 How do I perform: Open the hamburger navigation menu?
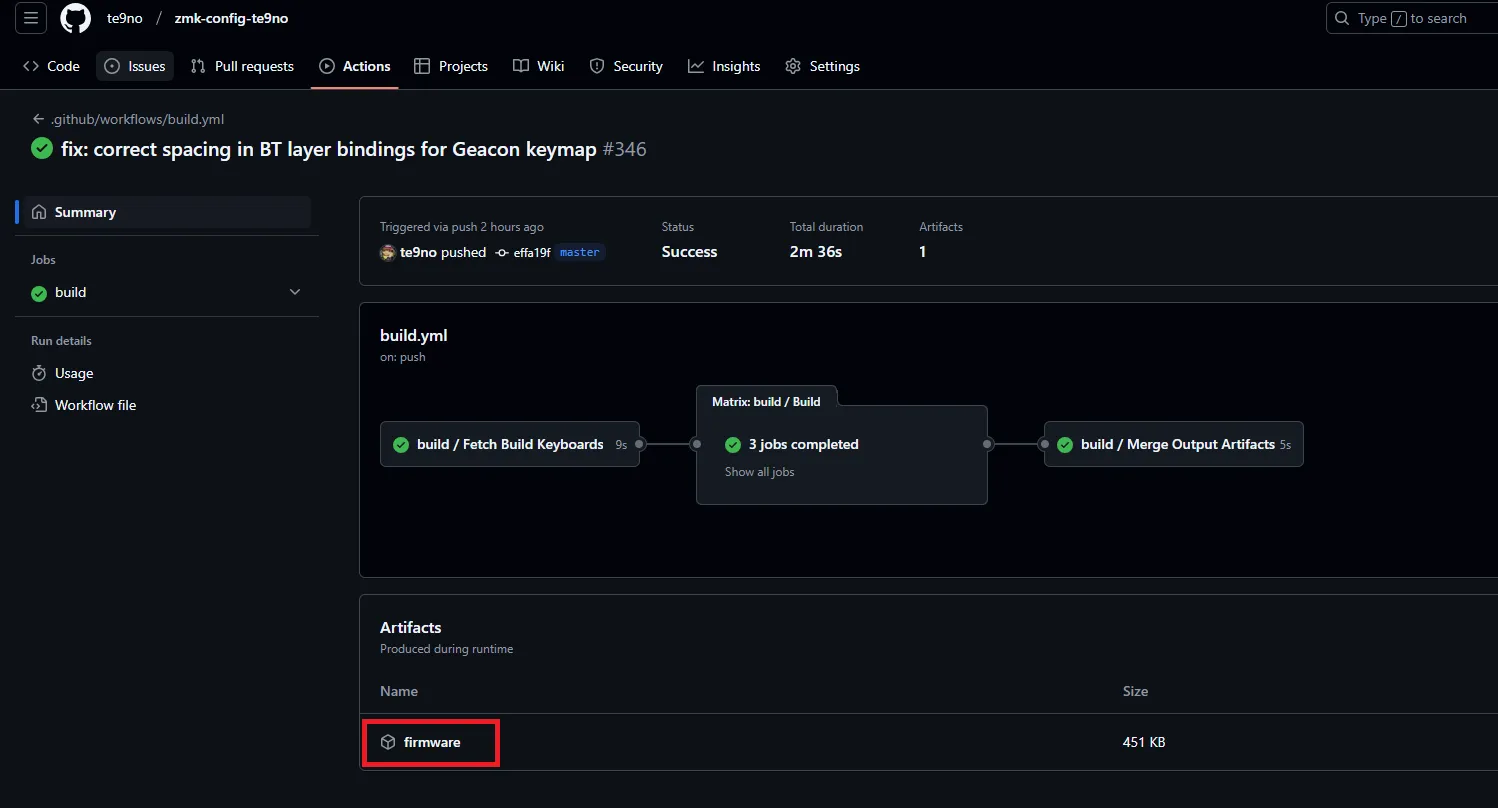[x=31, y=18]
